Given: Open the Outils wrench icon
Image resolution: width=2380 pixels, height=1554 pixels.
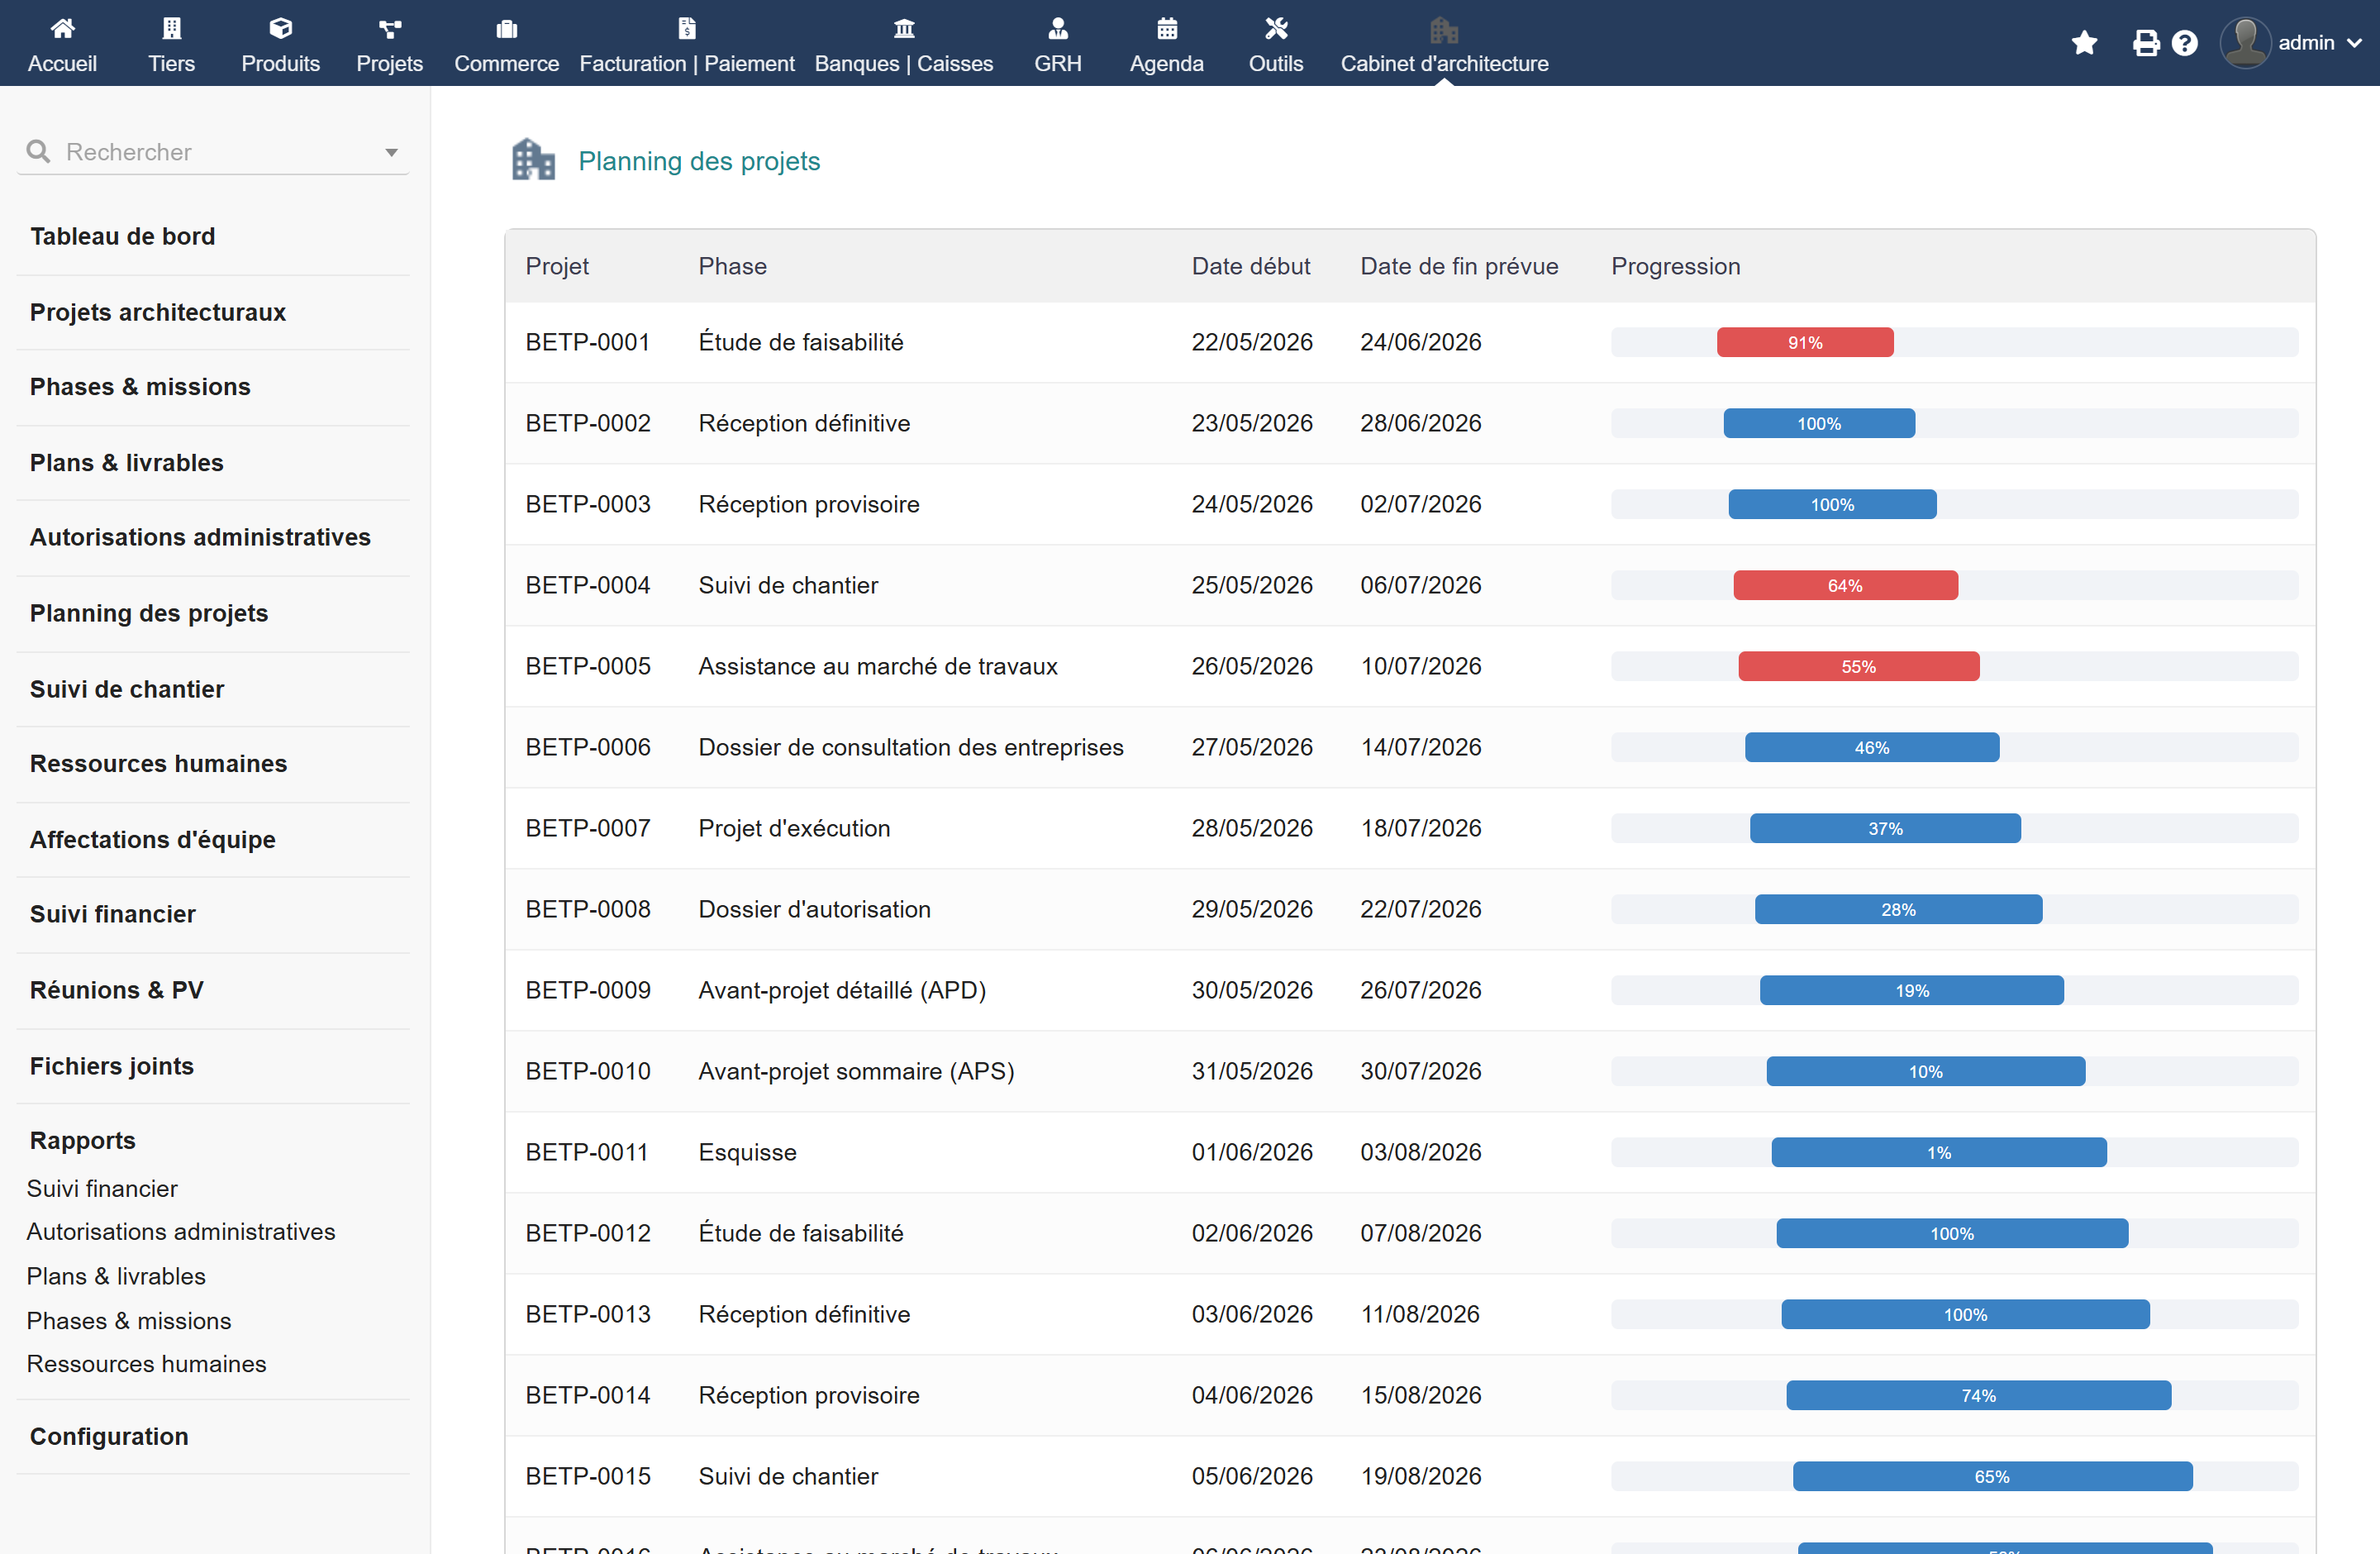Looking at the screenshot, I should click(1276, 28).
